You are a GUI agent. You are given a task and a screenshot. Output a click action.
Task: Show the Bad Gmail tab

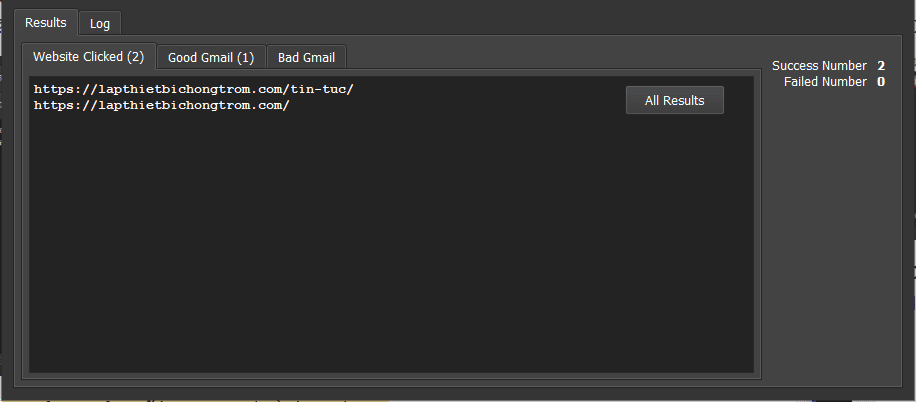click(x=306, y=57)
